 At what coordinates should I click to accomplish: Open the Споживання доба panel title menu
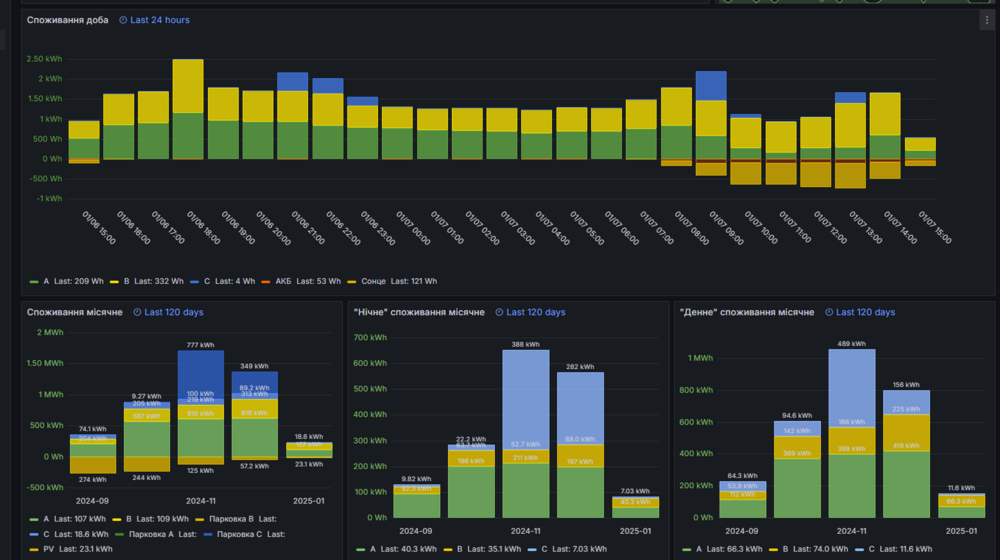point(68,20)
